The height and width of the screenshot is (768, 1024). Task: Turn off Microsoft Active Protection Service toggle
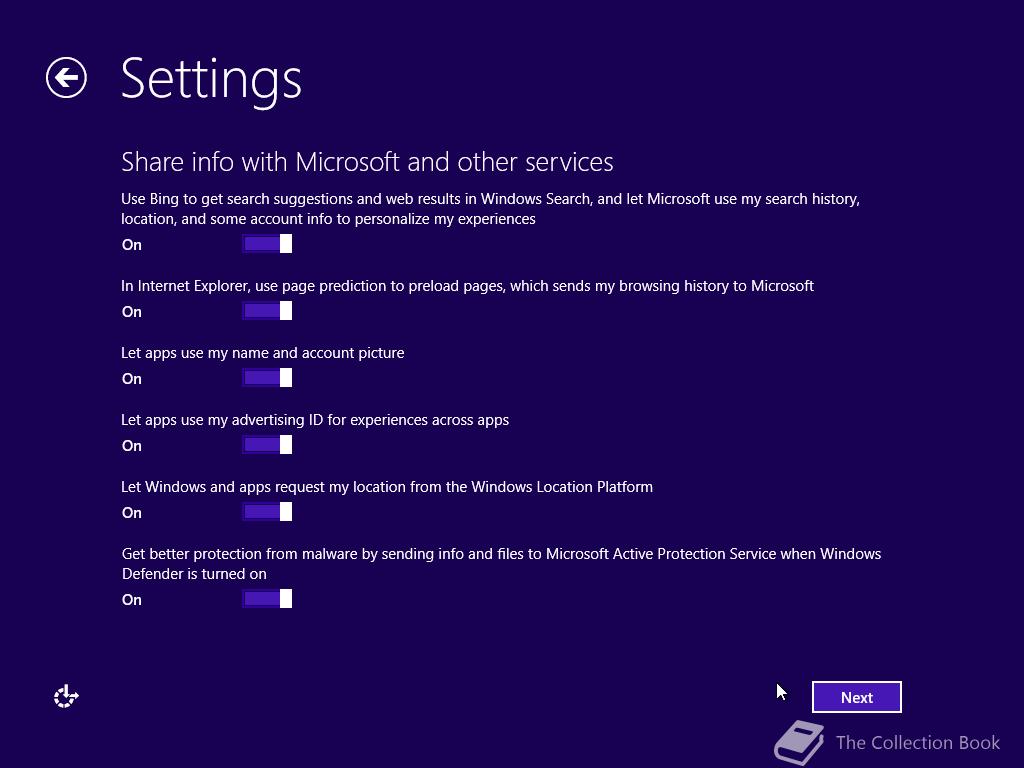coord(267,599)
